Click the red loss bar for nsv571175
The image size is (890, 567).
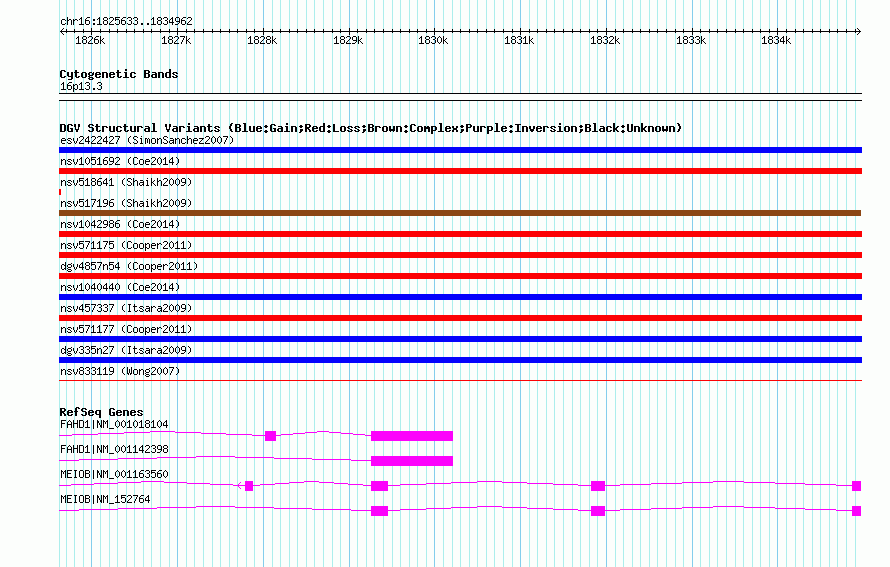point(460,255)
